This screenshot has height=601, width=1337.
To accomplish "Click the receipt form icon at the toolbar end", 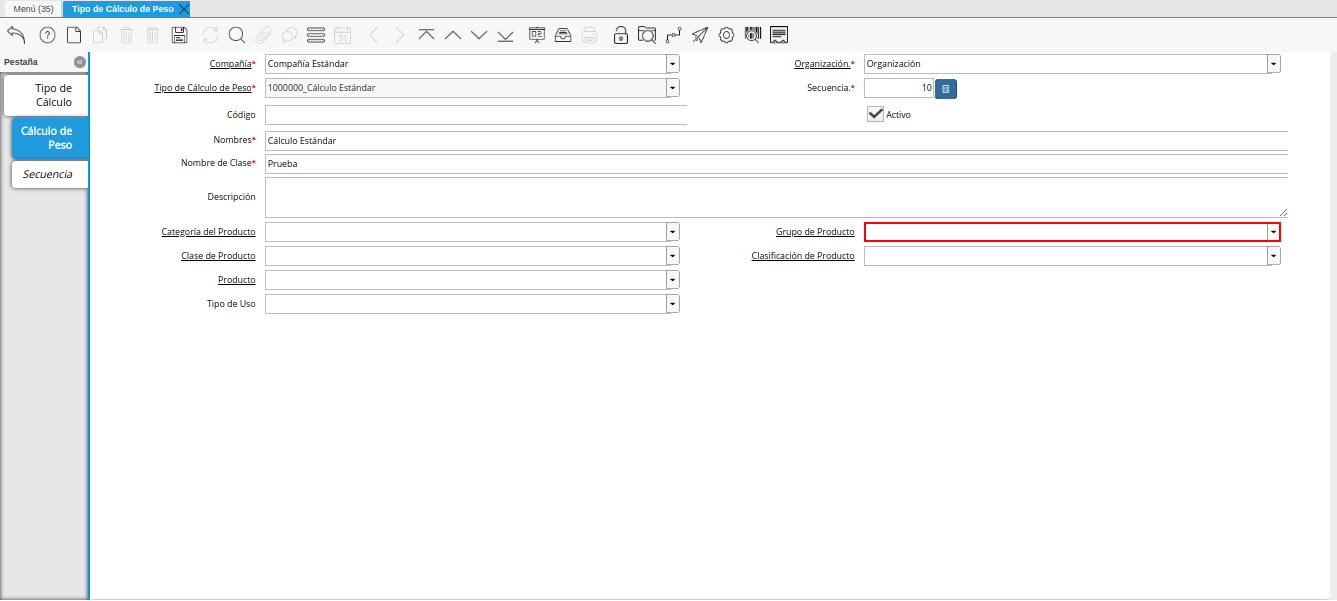I will 779,35.
